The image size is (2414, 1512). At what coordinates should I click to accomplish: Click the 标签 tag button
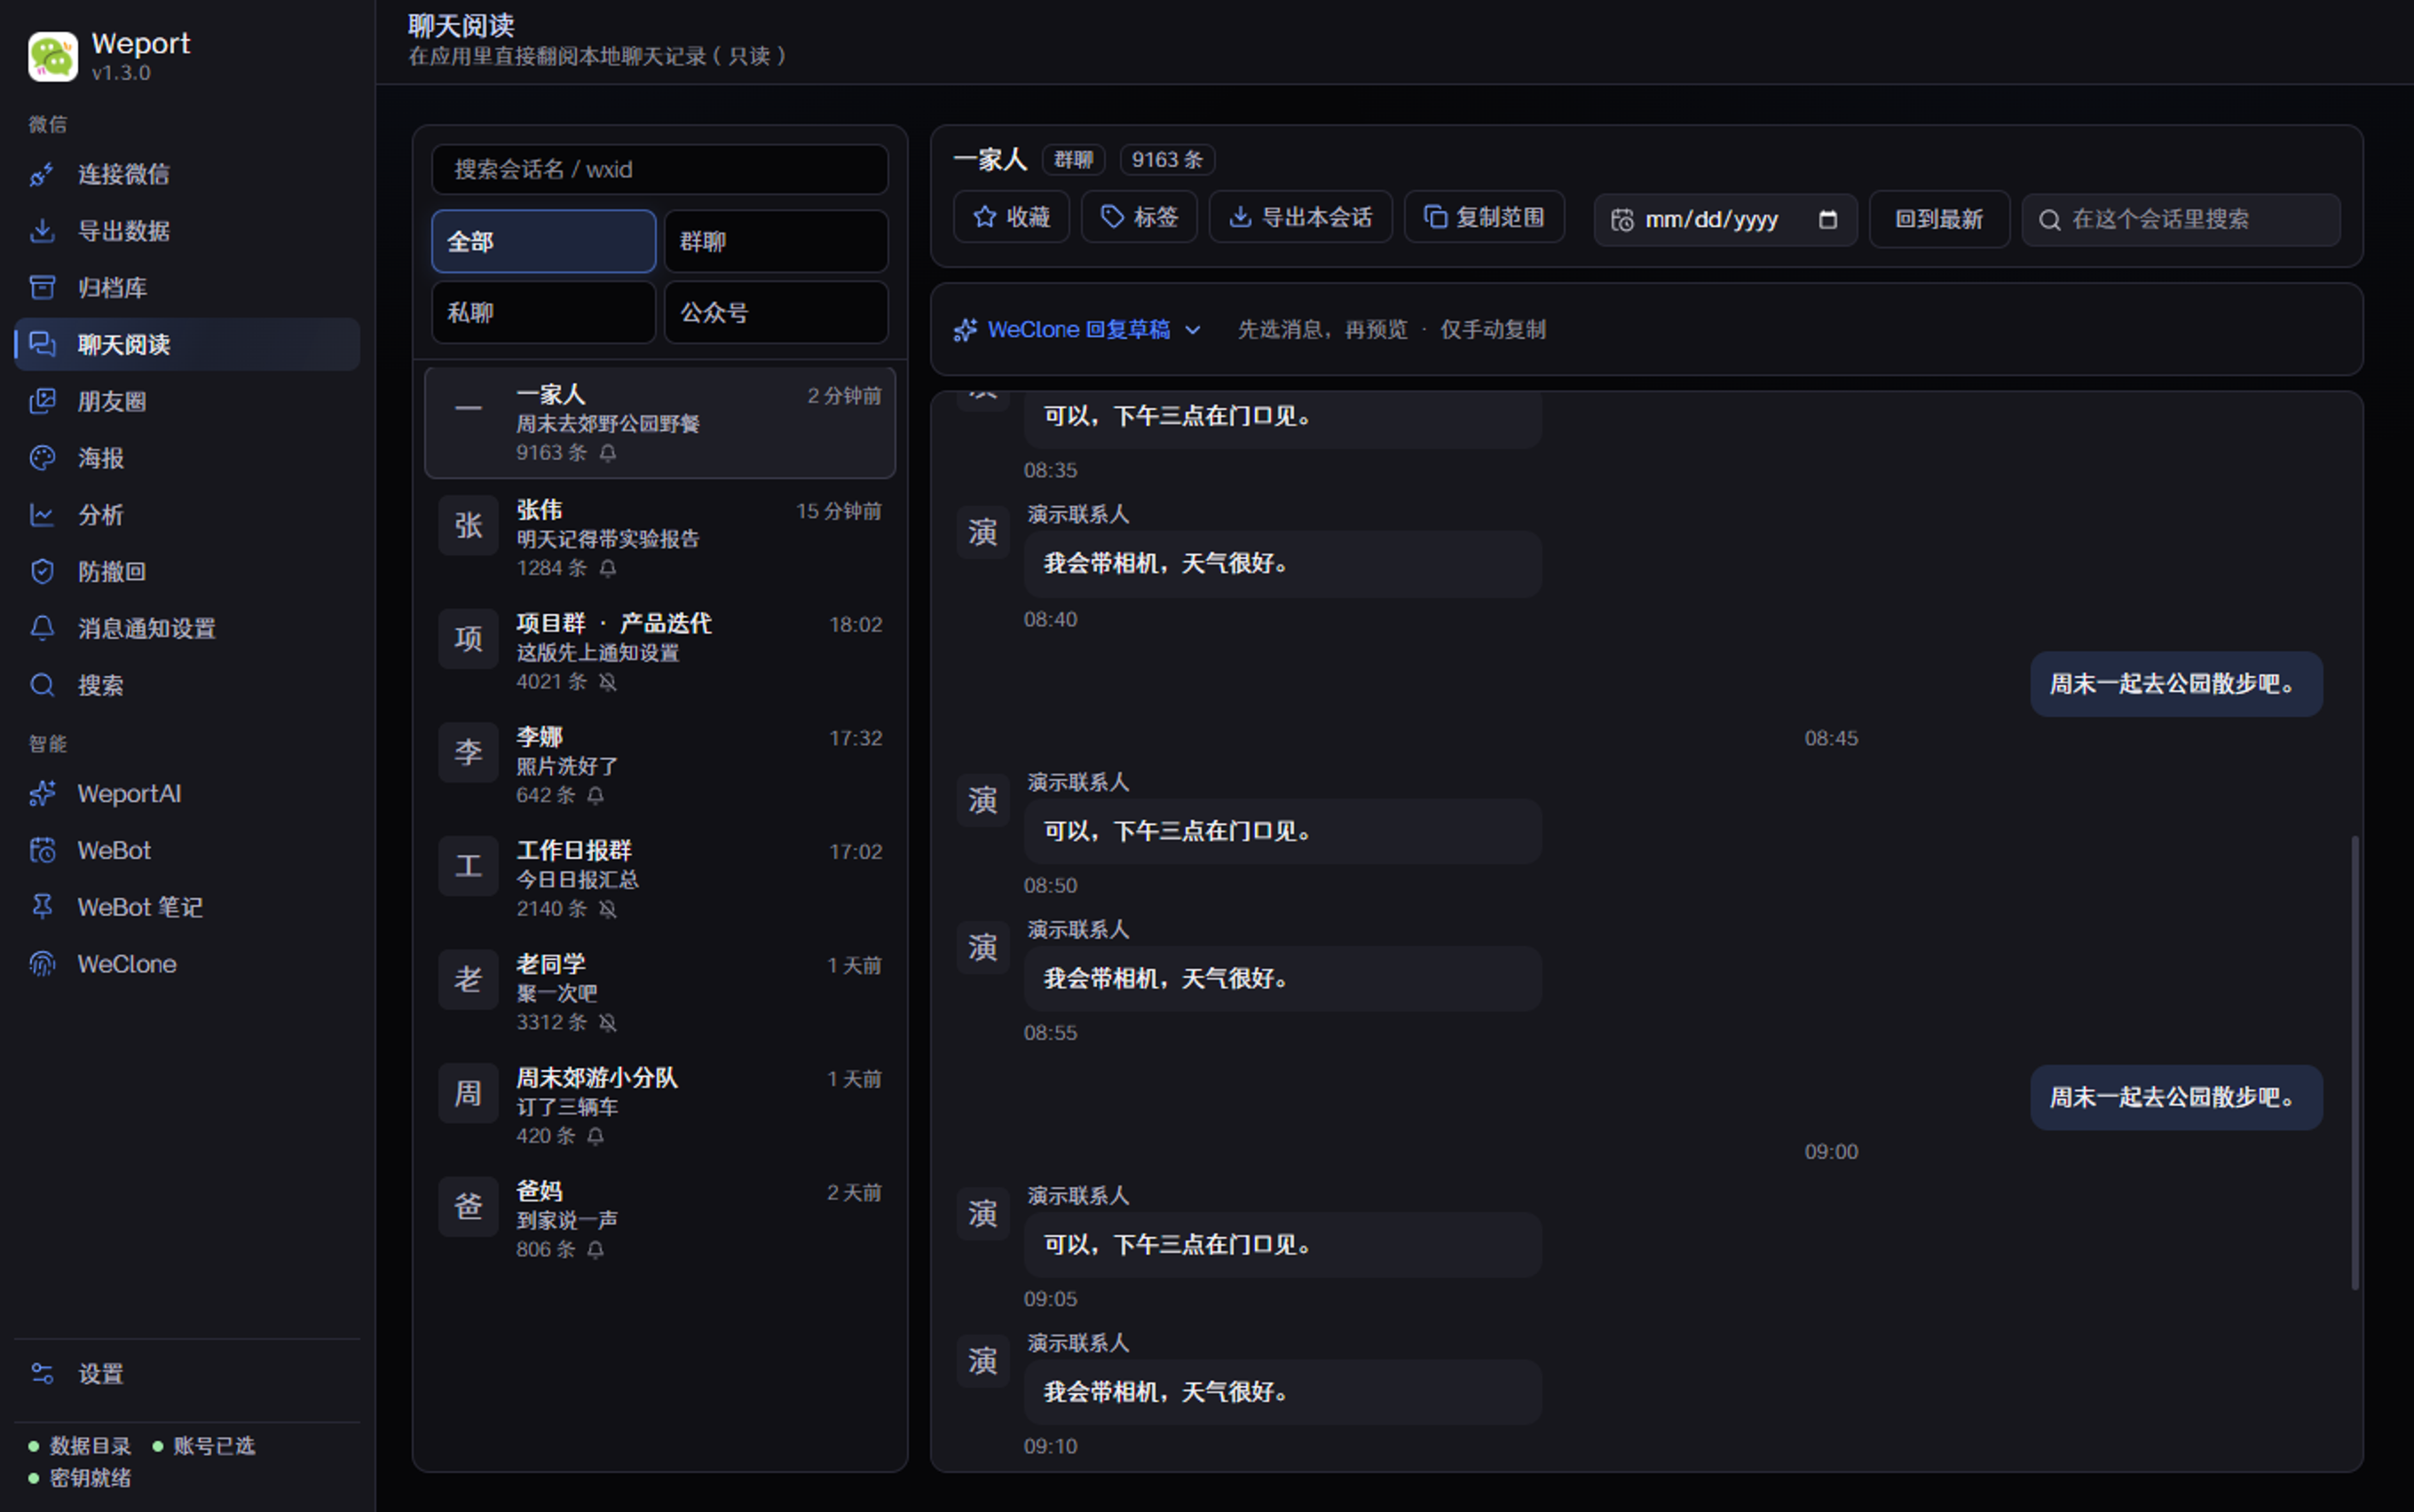pyautogui.click(x=1139, y=217)
